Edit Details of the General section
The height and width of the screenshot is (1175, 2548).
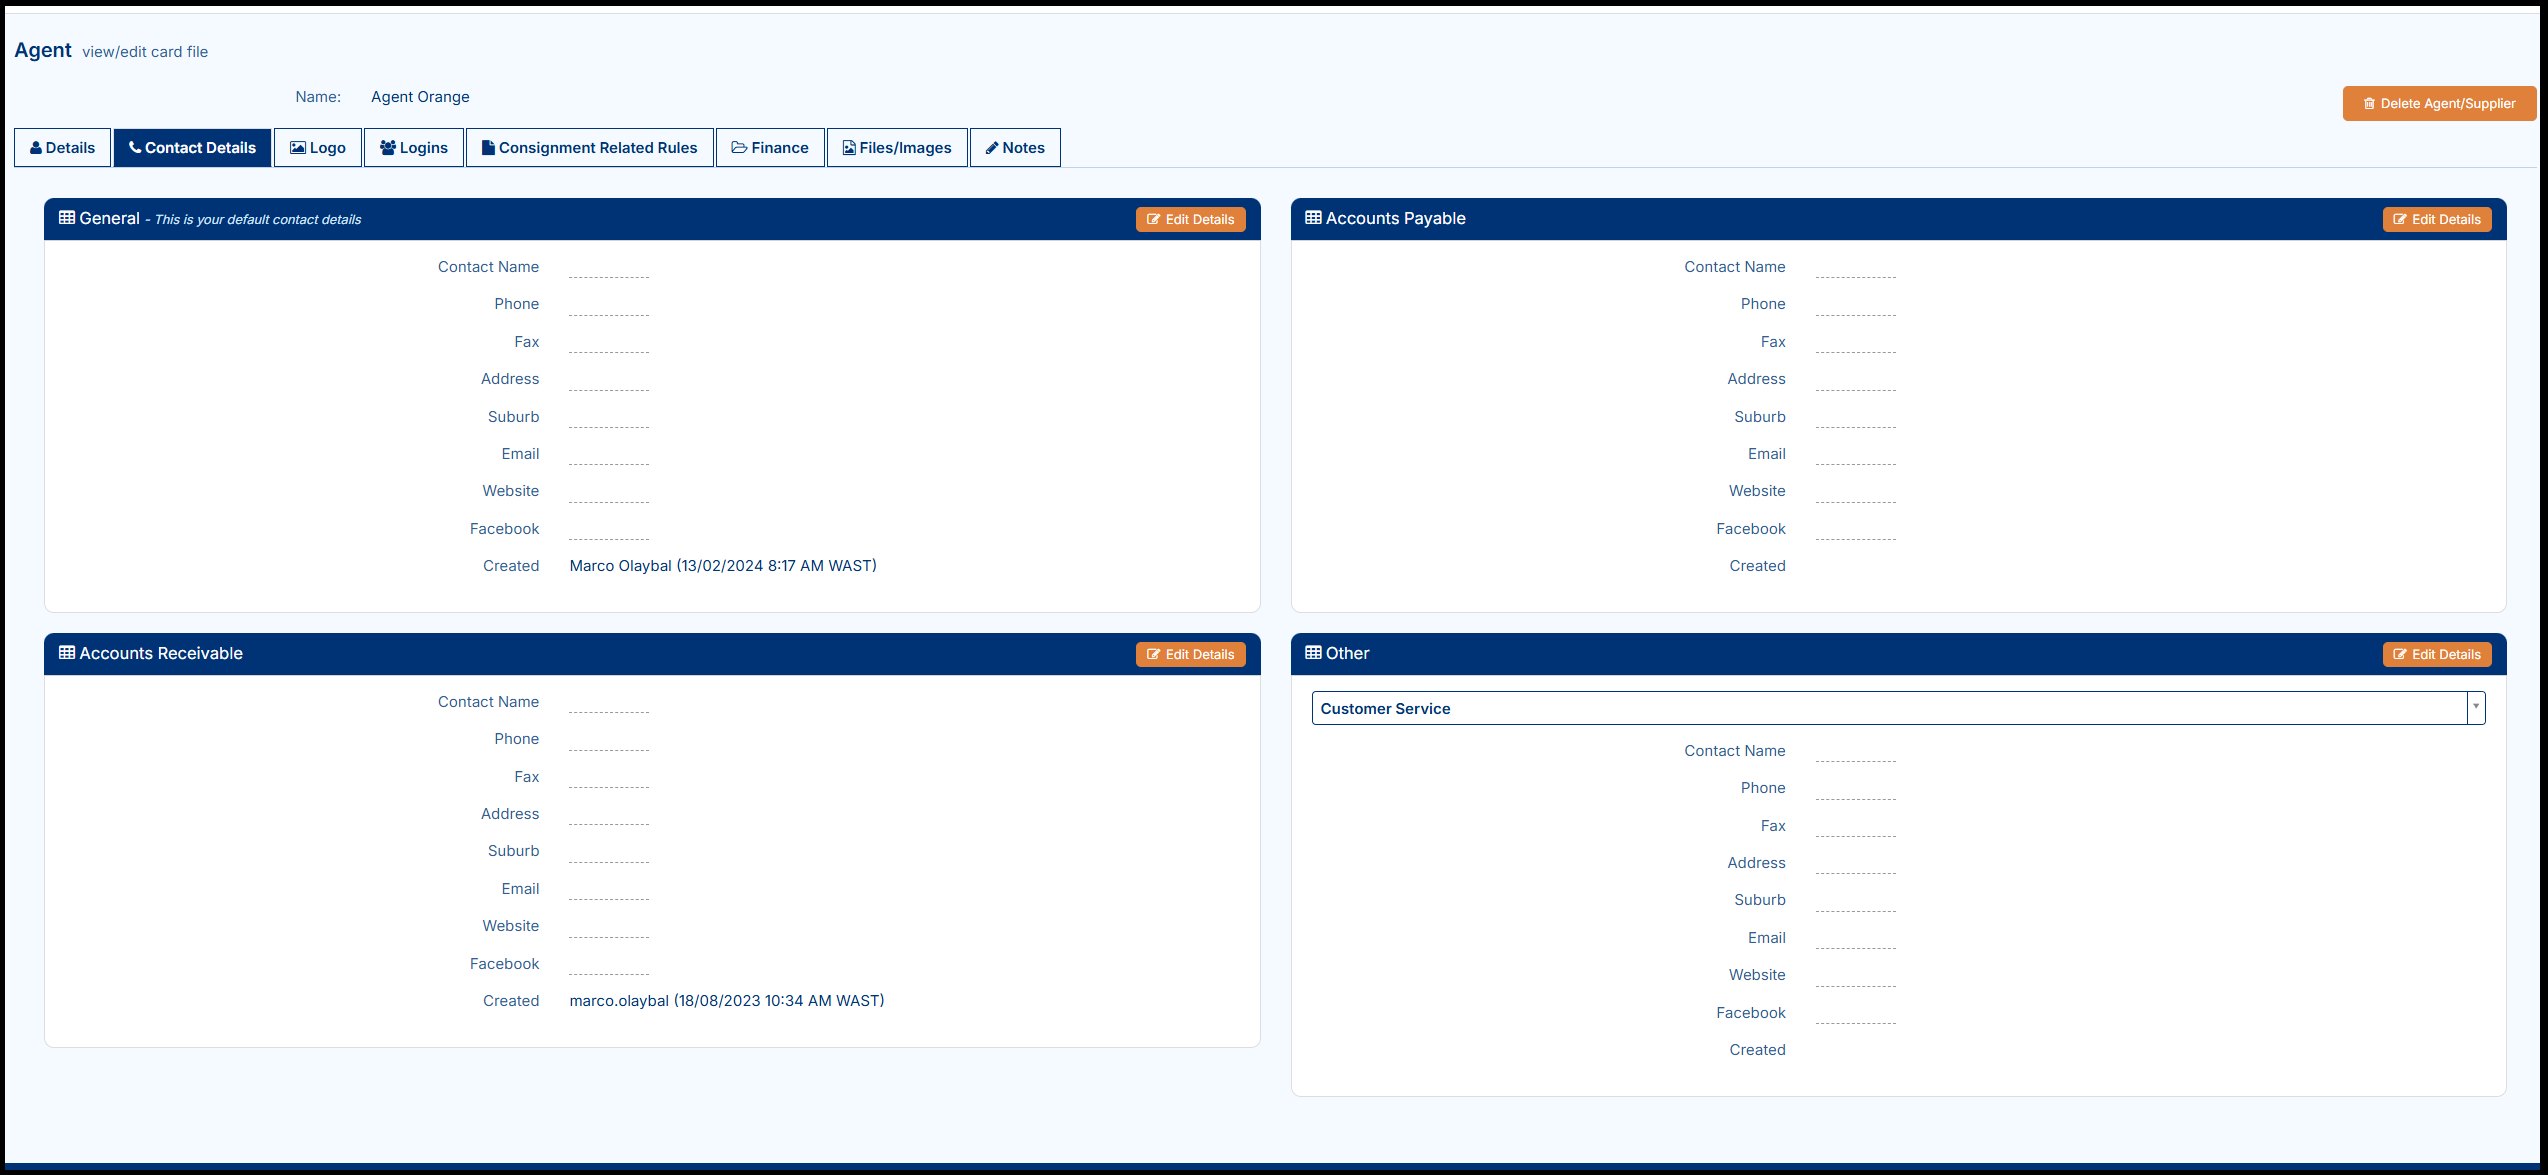[x=1190, y=220]
